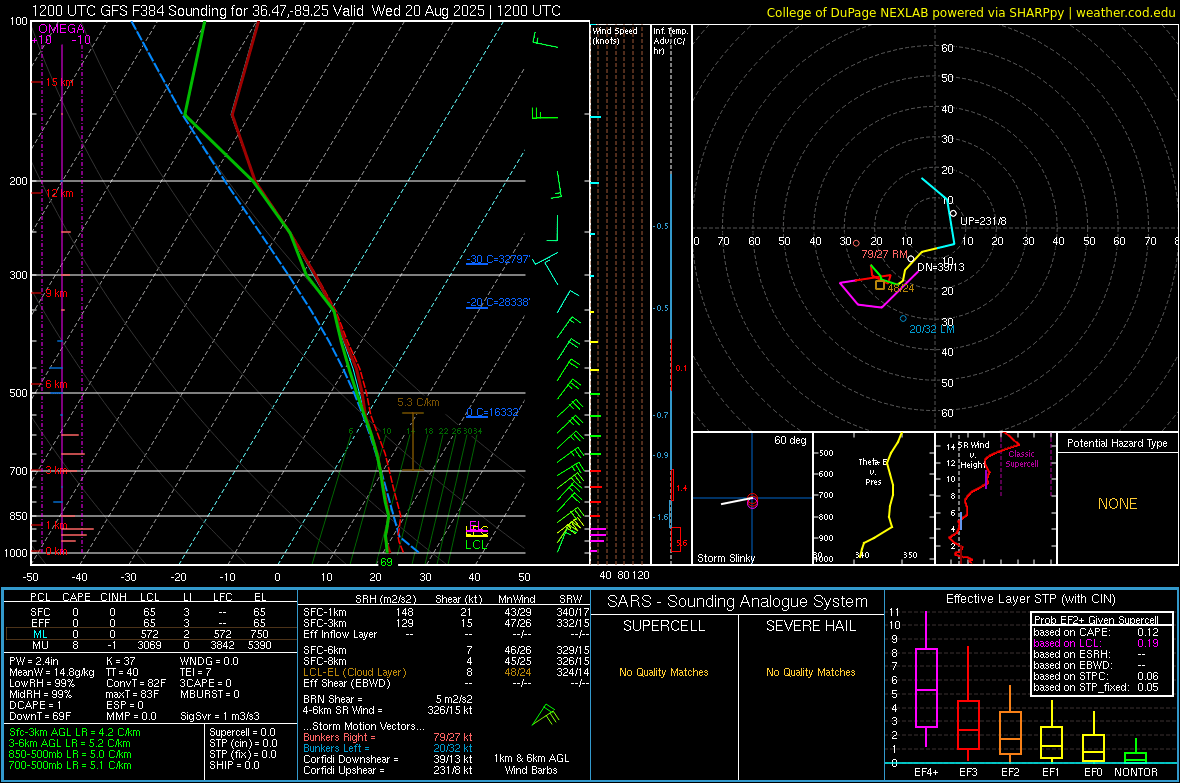Click the Corfidi Upshear = 231/8 kt line
1180x783 pixels.
[x=388, y=770]
